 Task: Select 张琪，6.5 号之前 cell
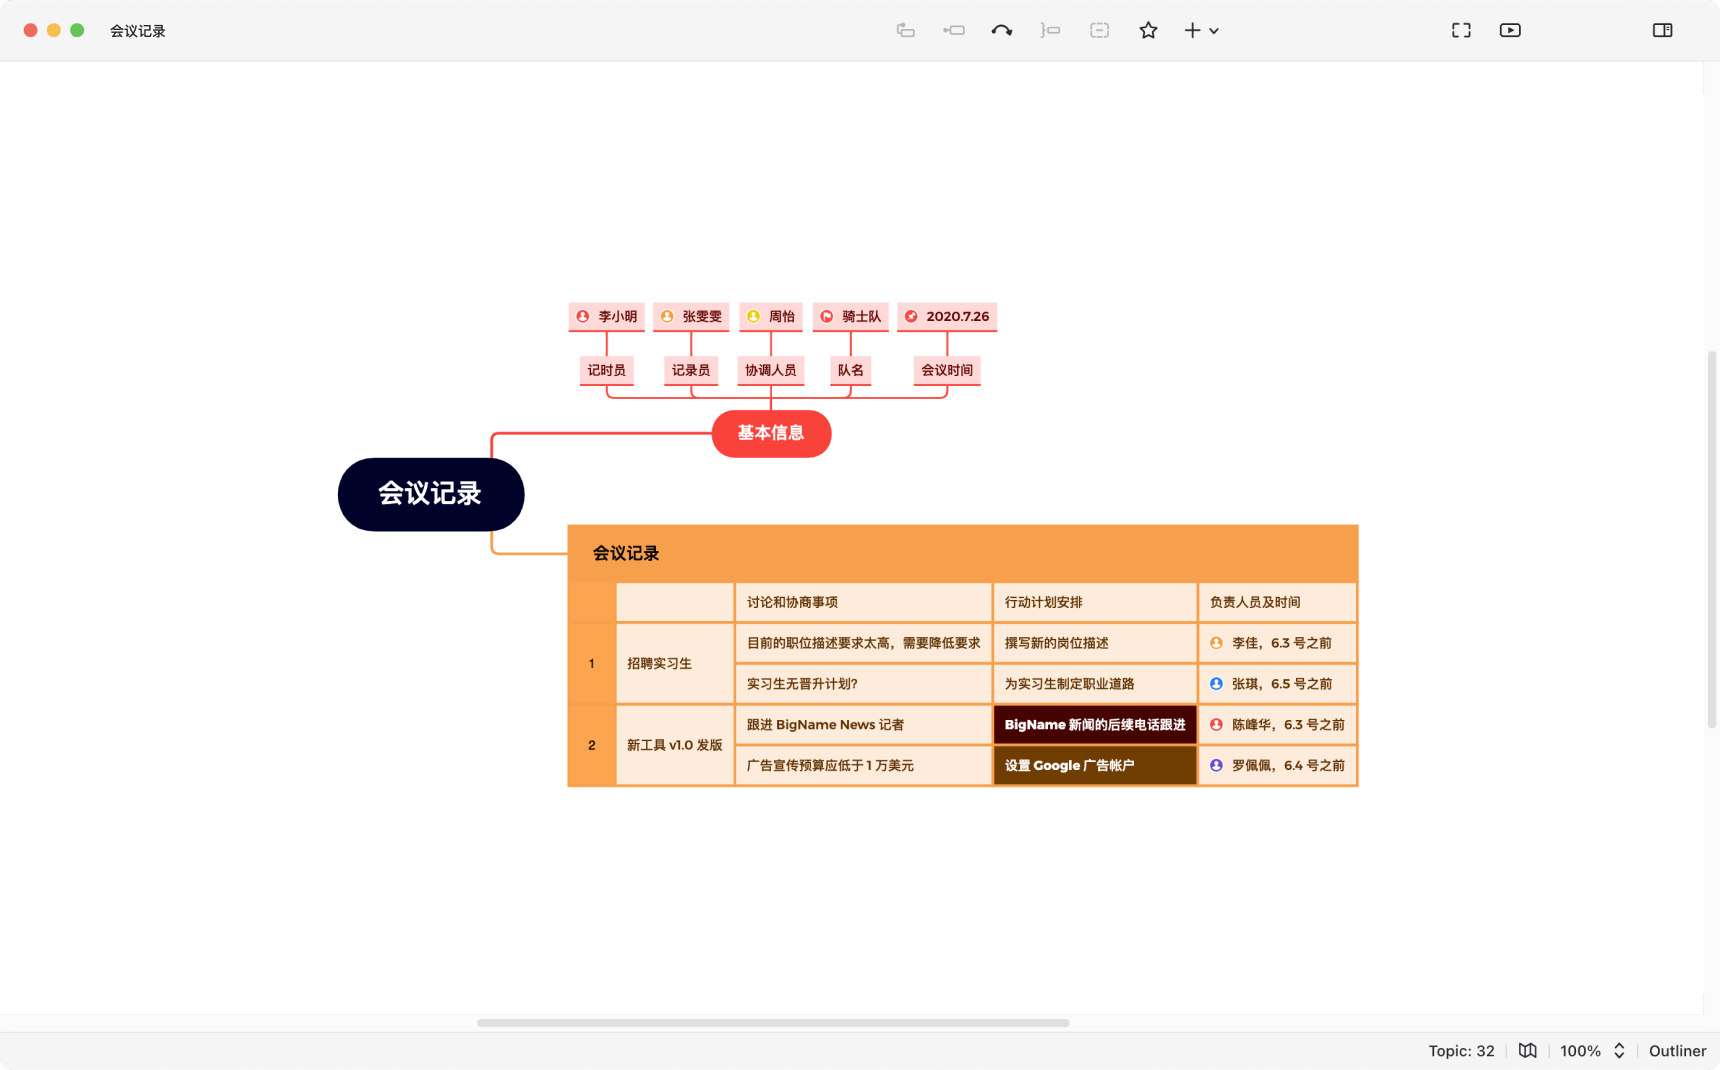1277,684
